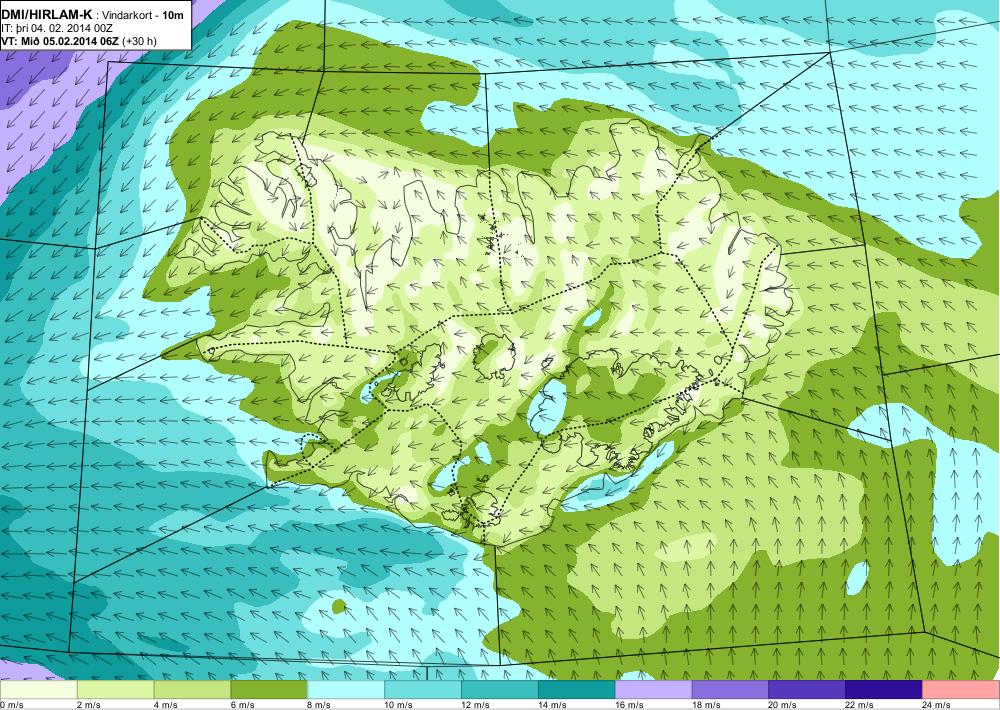The image size is (1000, 710).
Task: Click the medium teal 12 m/s legend swatch
Action: 499,689
